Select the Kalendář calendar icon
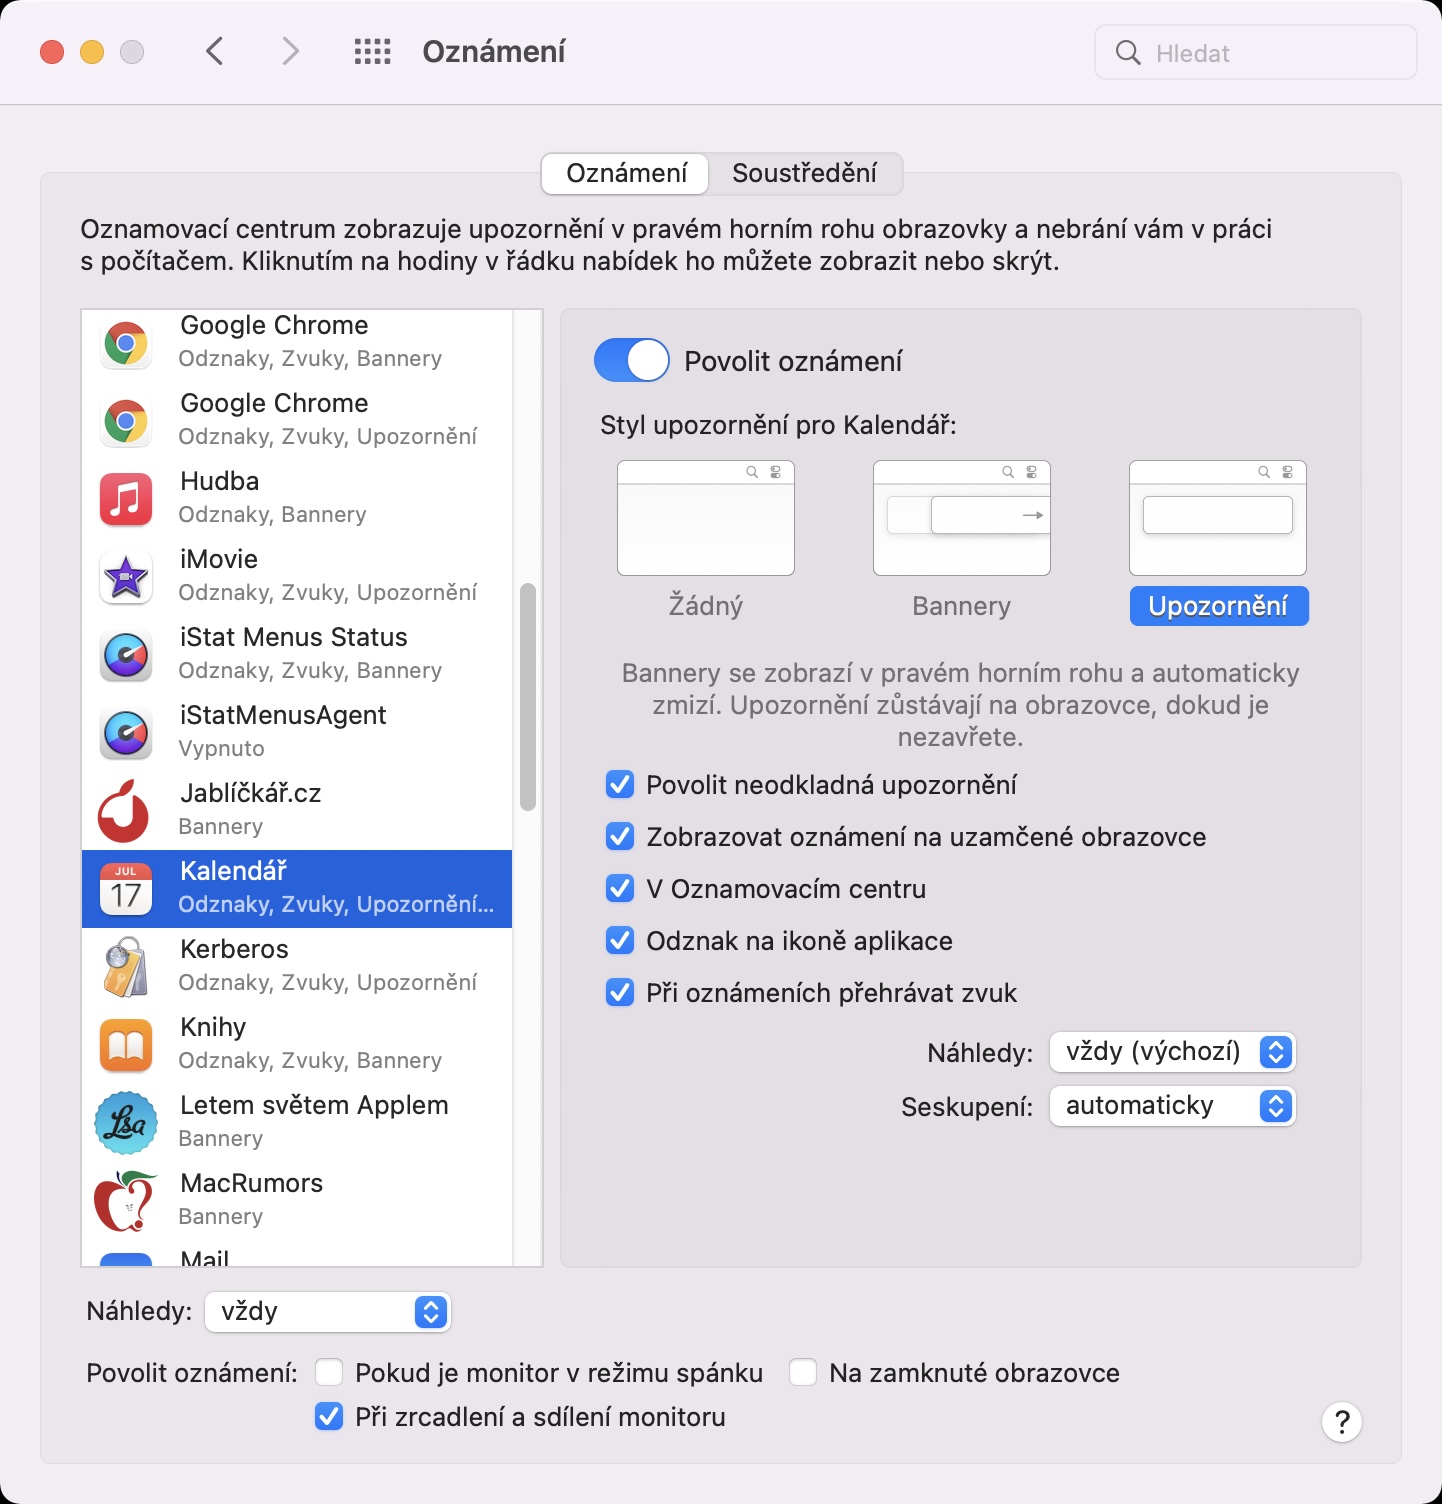This screenshot has height=1504, width=1442. pyautogui.click(x=126, y=889)
